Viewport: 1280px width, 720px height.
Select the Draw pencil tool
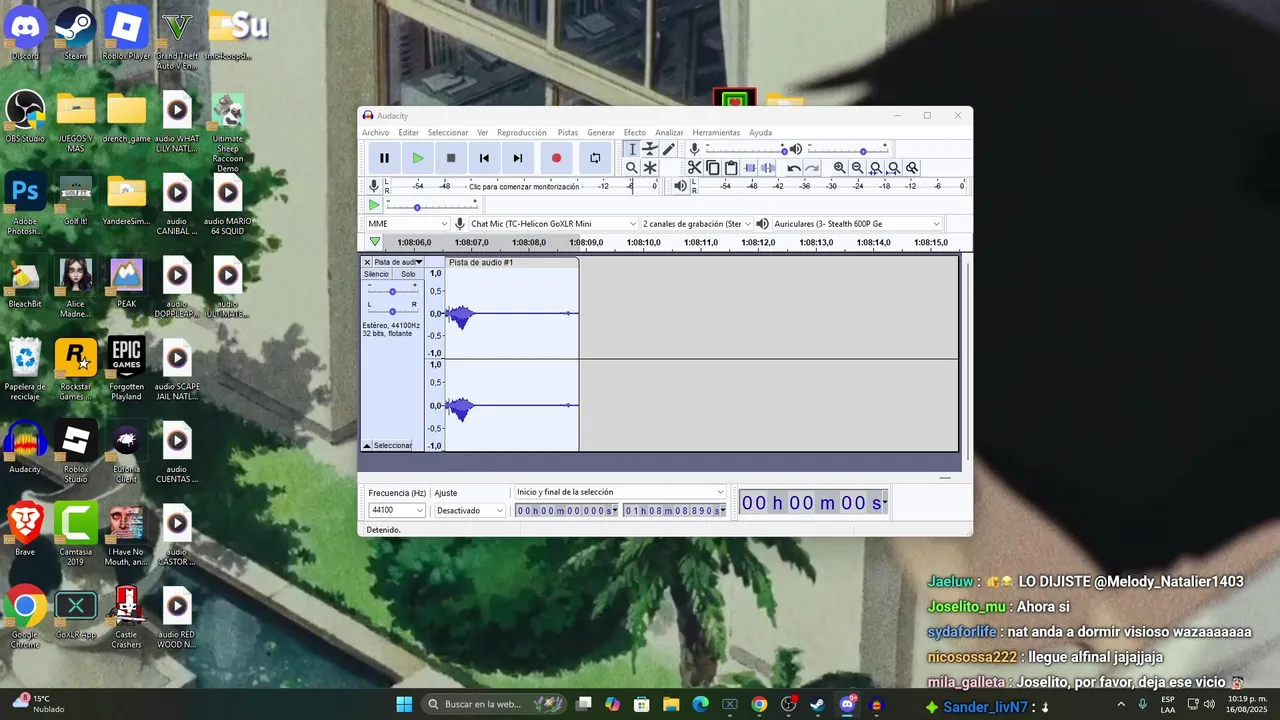669,149
